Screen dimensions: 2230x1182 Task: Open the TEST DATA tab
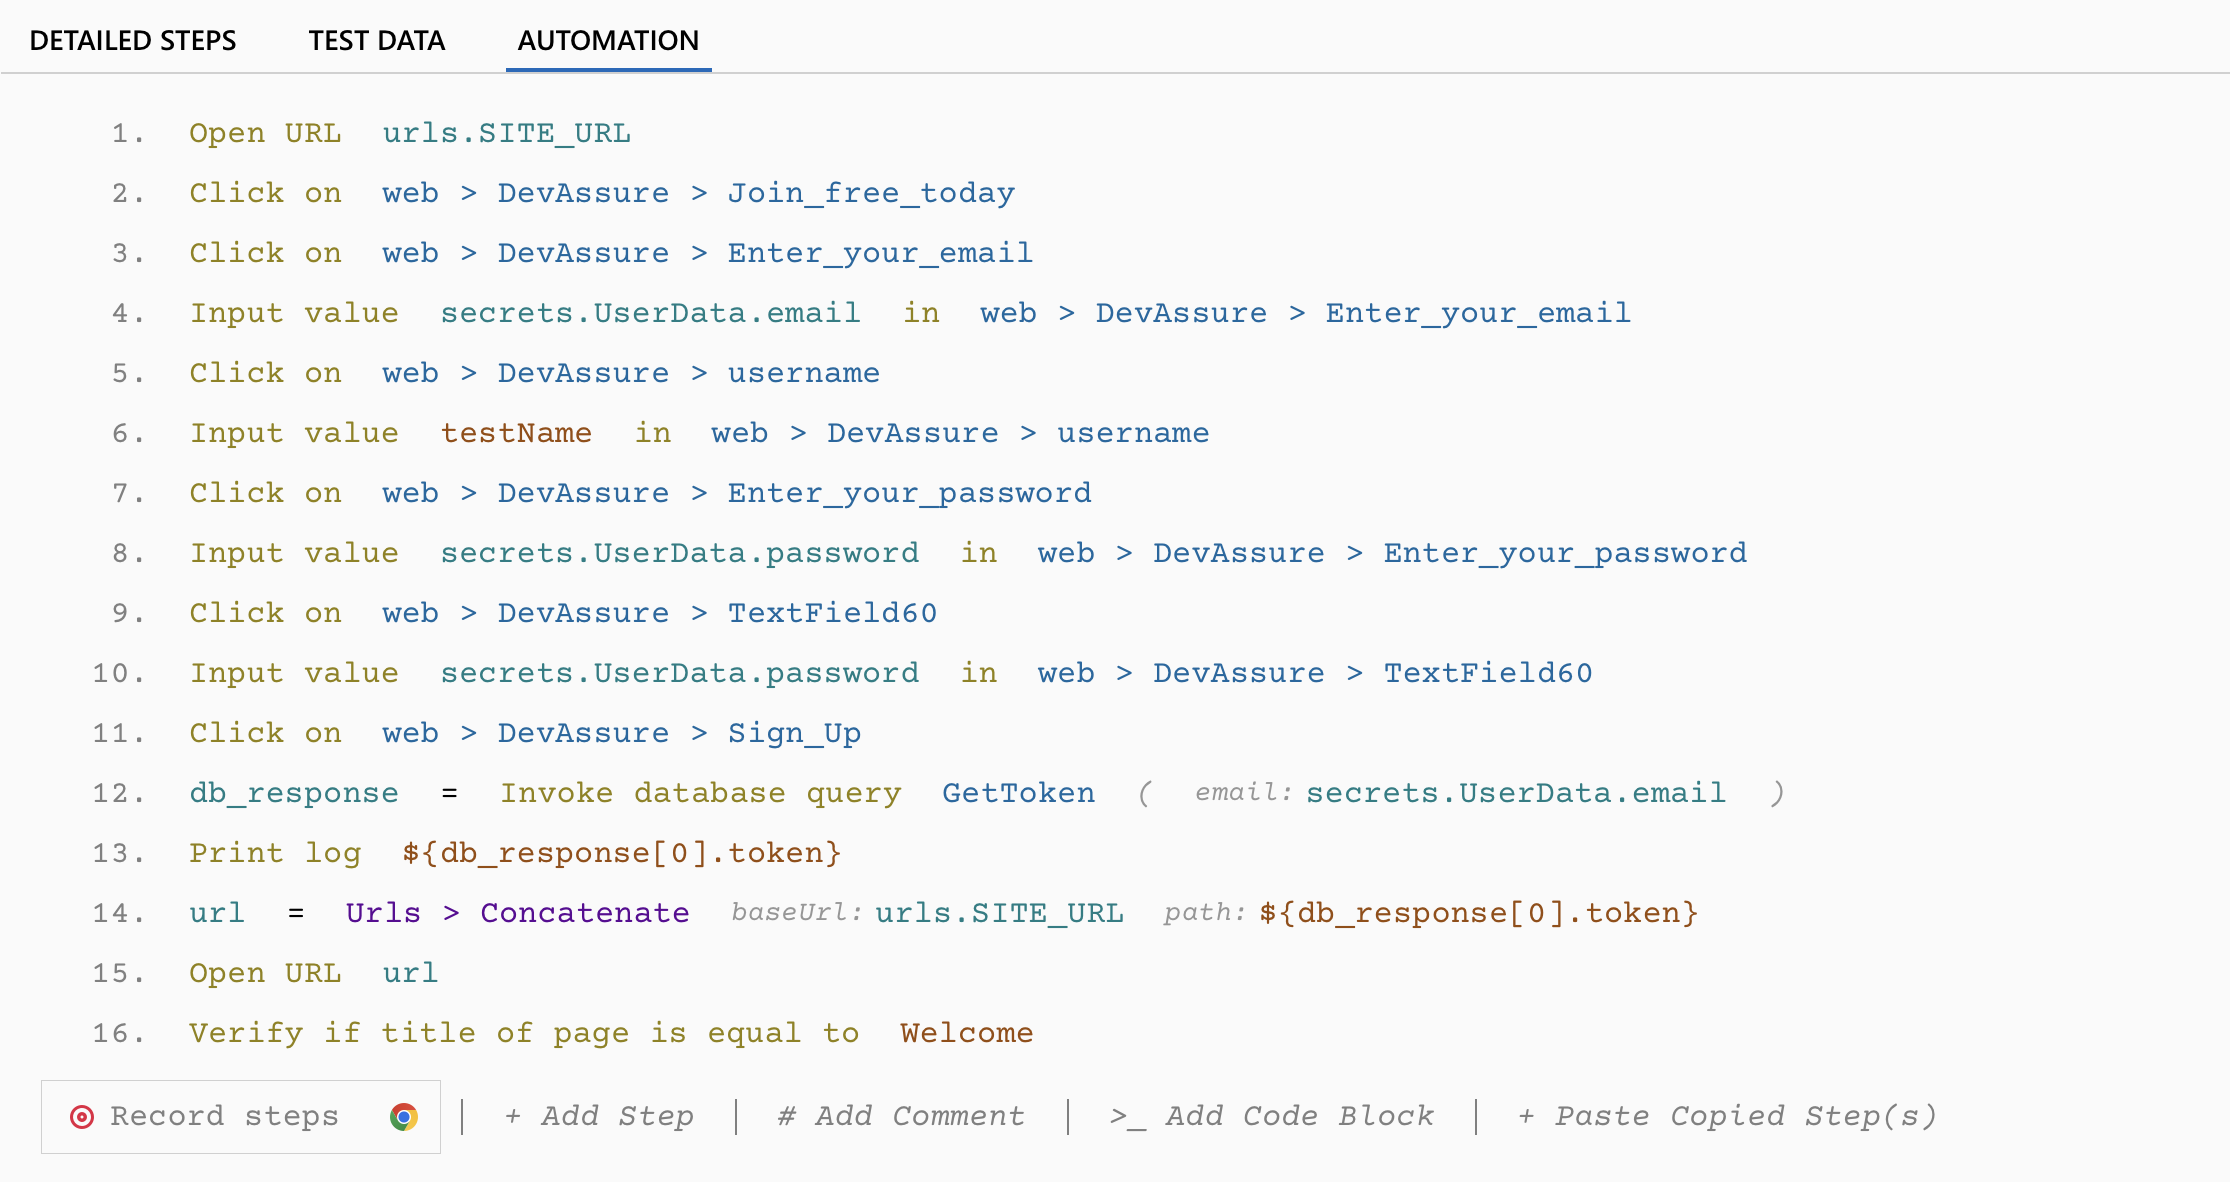pyautogui.click(x=376, y=40)
